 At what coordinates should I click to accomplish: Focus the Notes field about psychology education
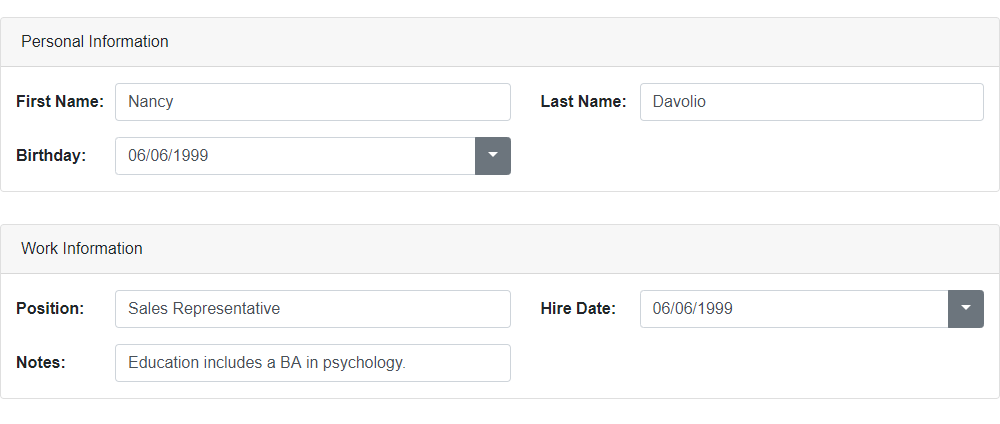[x=312, y=363]
